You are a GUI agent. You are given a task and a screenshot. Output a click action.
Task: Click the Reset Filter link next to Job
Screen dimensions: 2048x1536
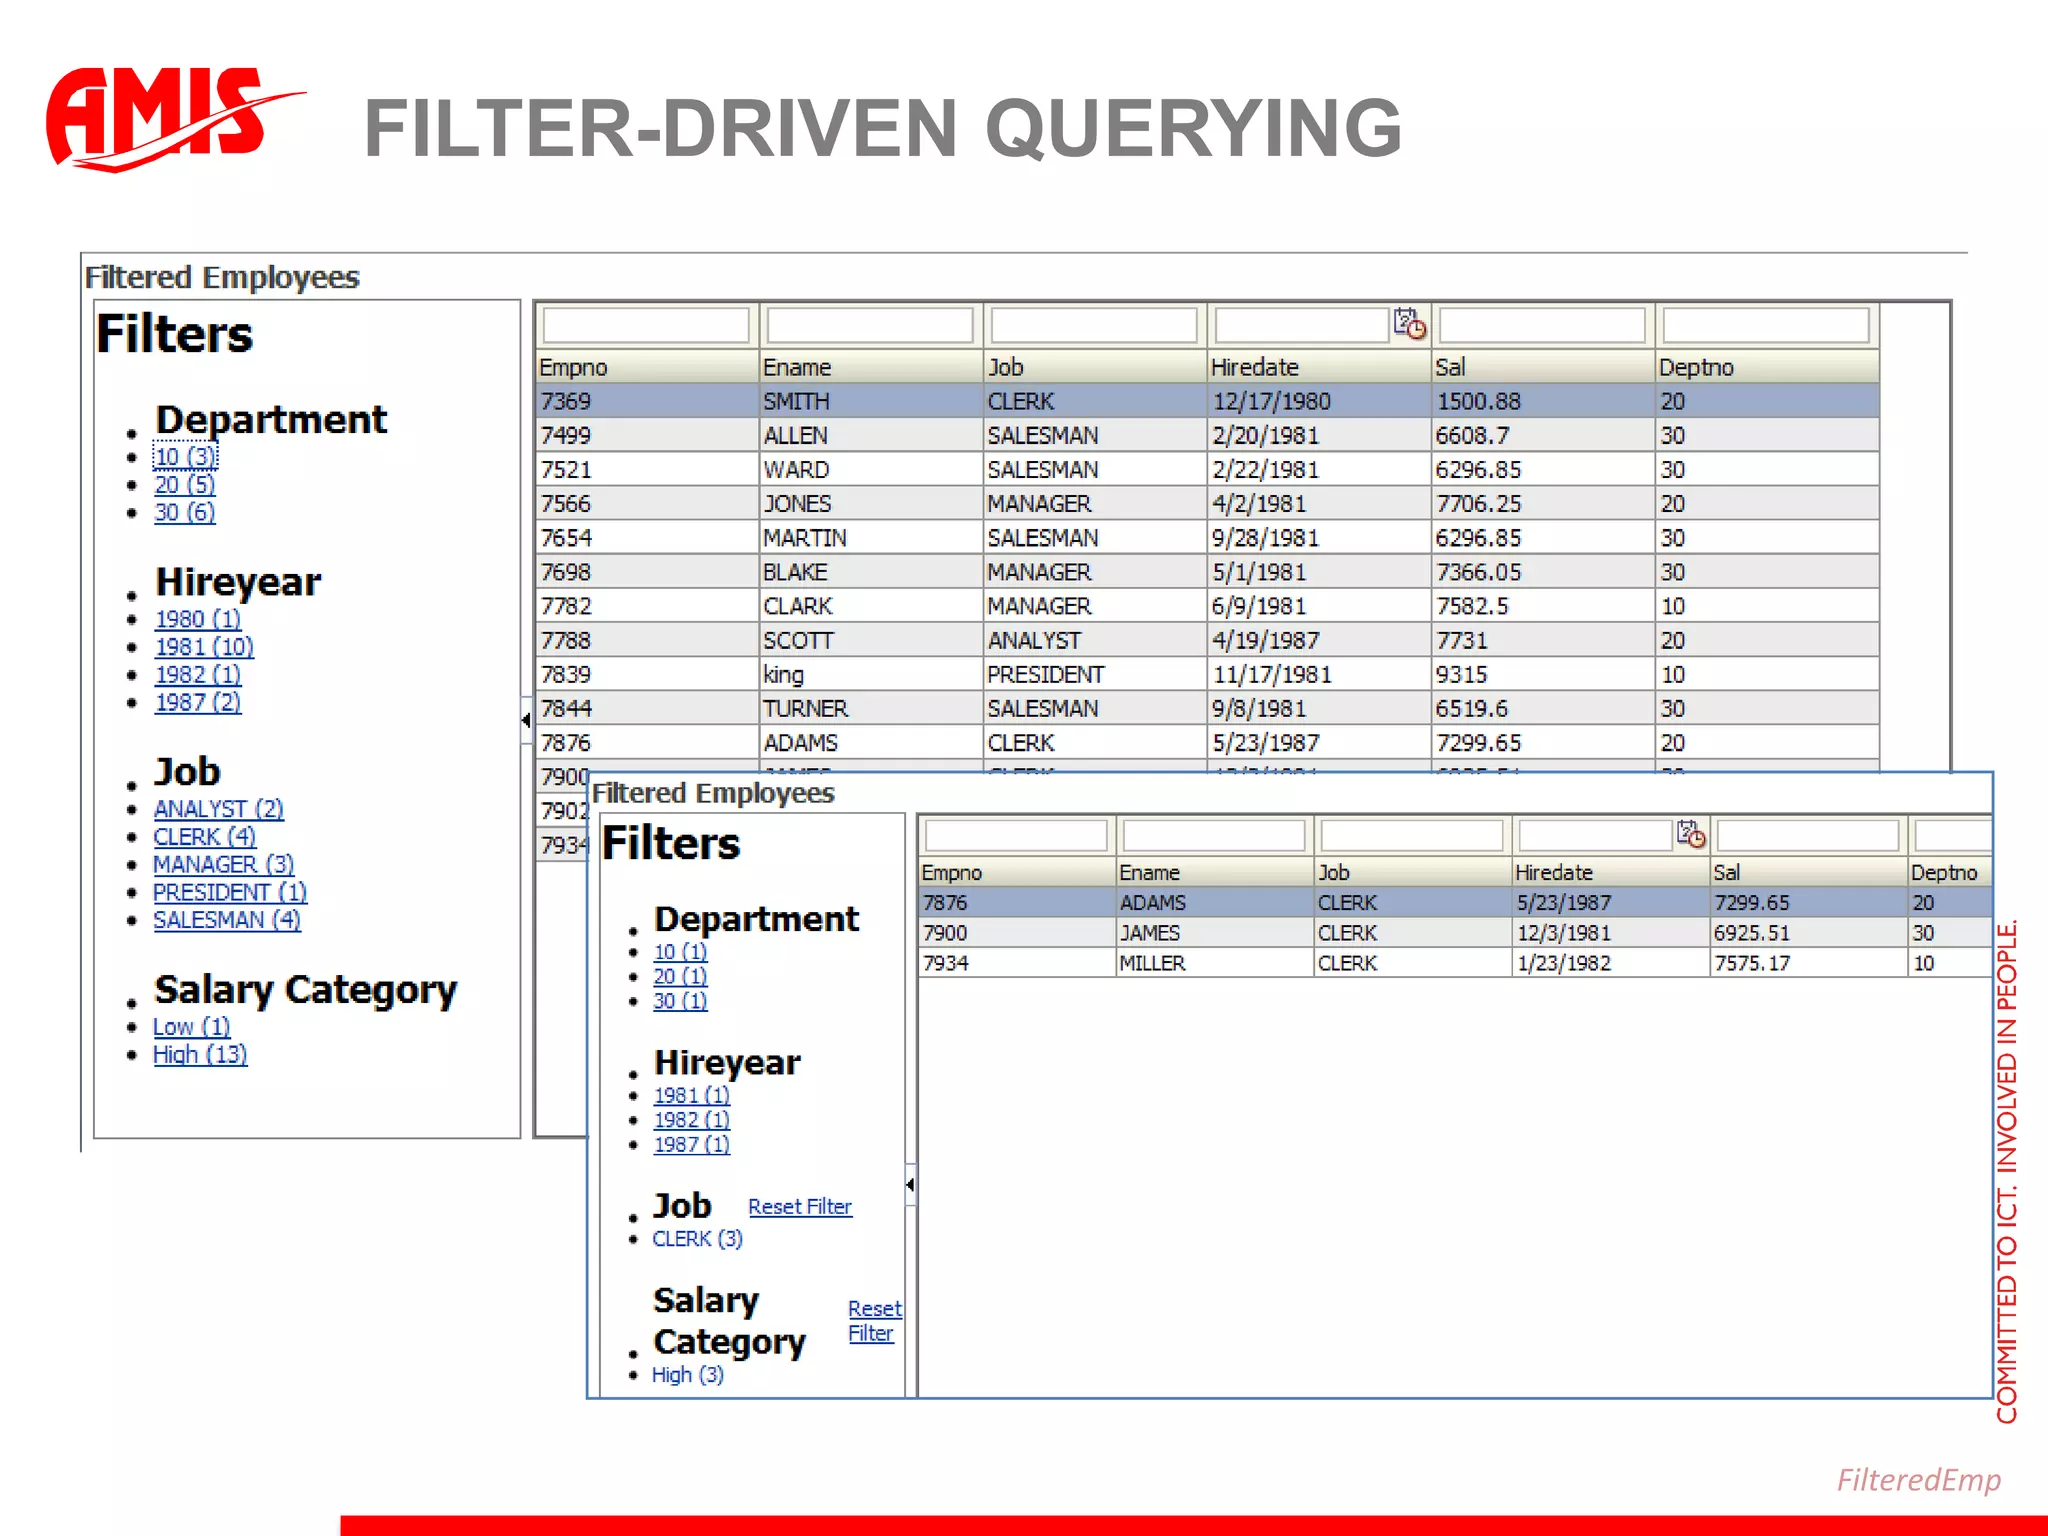pos(799,1207)
